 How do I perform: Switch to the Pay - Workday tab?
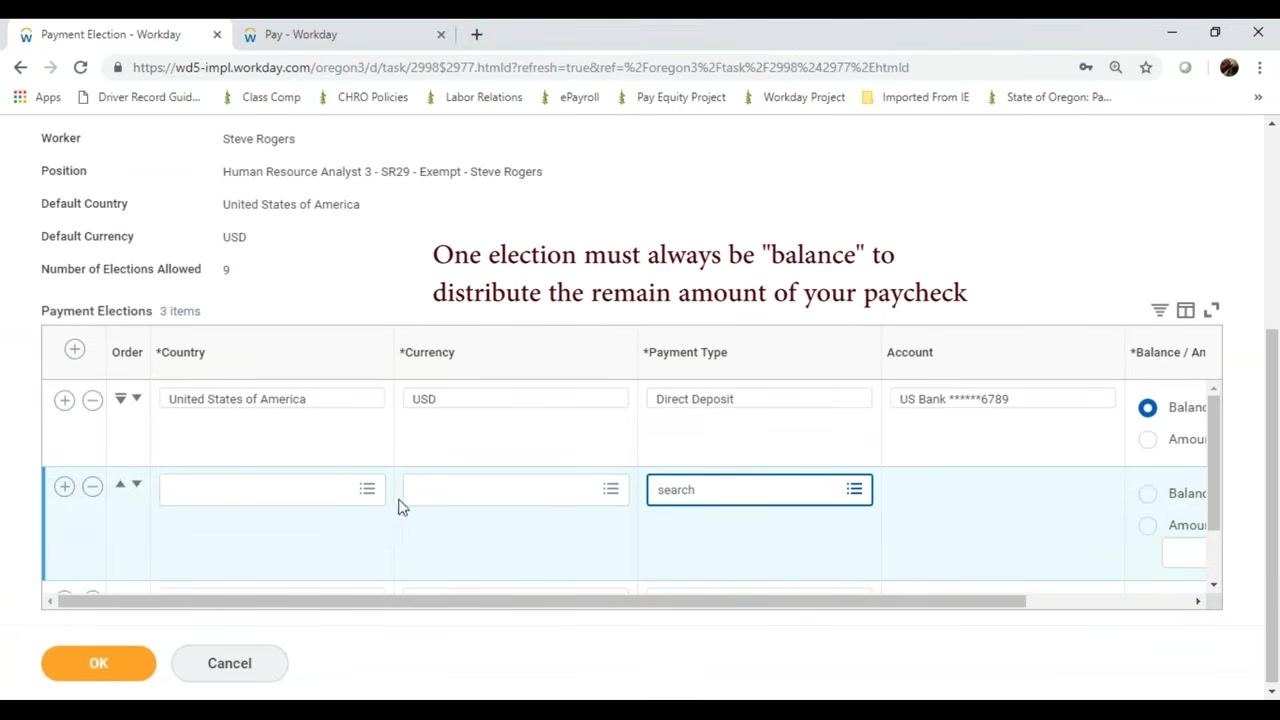(345, 34)
